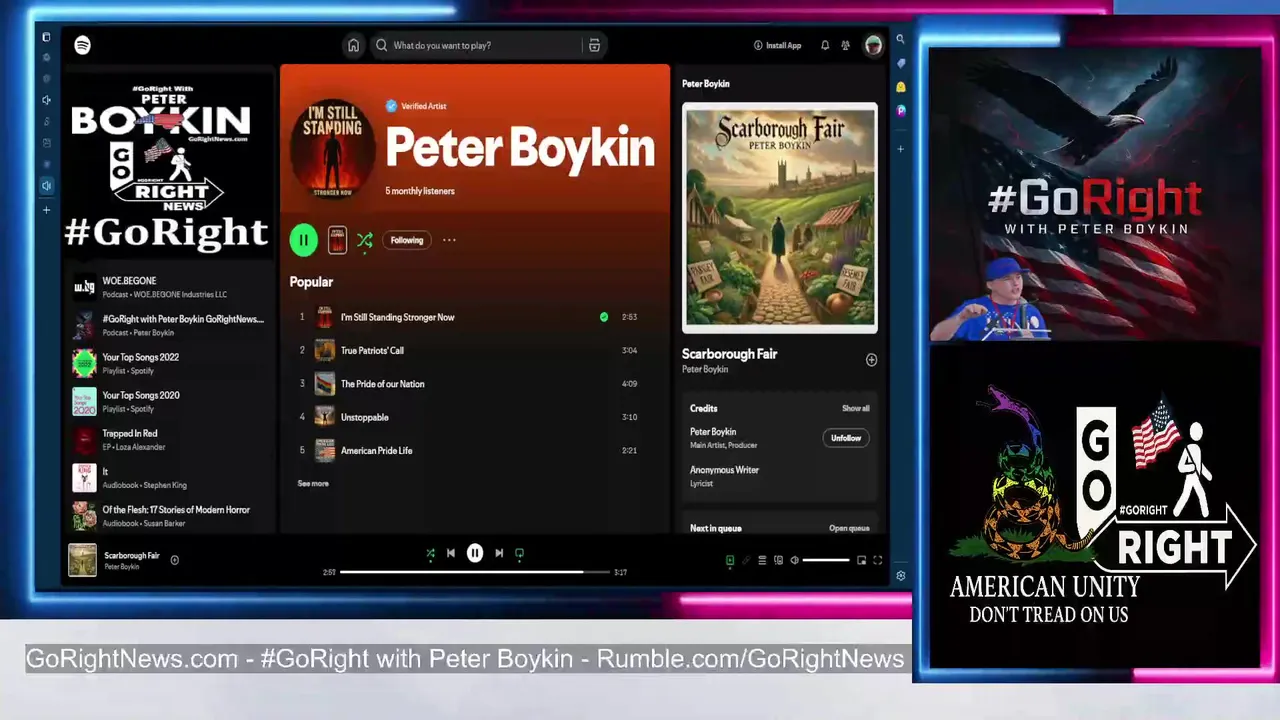Open 'Of the Flesh' audiobook
Image resolution: width=1280 pixels, height=720 pixels.
pyautogui.click(x=168, y=515)
